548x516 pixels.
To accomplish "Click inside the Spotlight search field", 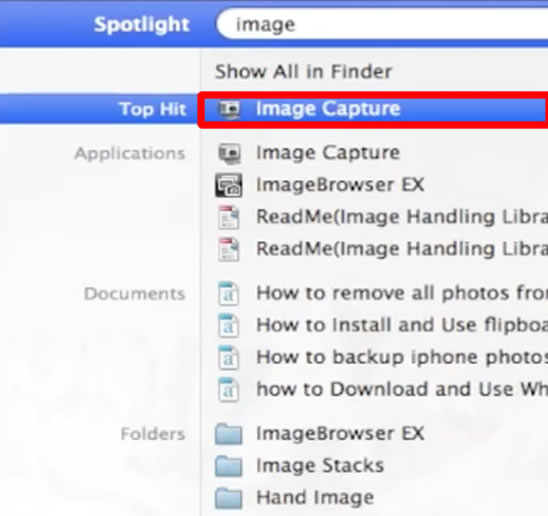I will point(382,24).
